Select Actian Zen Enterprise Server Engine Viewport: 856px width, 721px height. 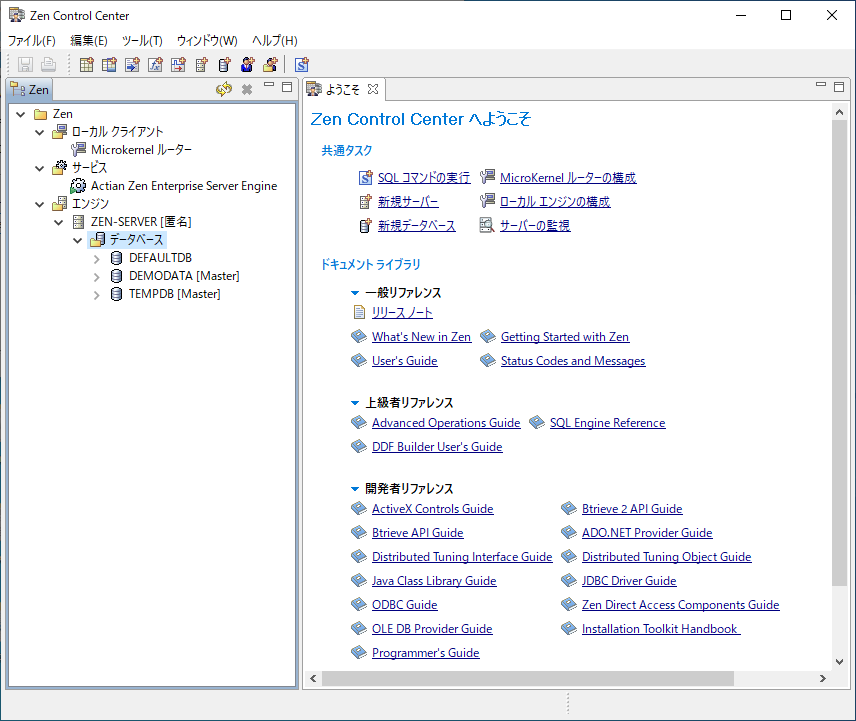point(184,186)
